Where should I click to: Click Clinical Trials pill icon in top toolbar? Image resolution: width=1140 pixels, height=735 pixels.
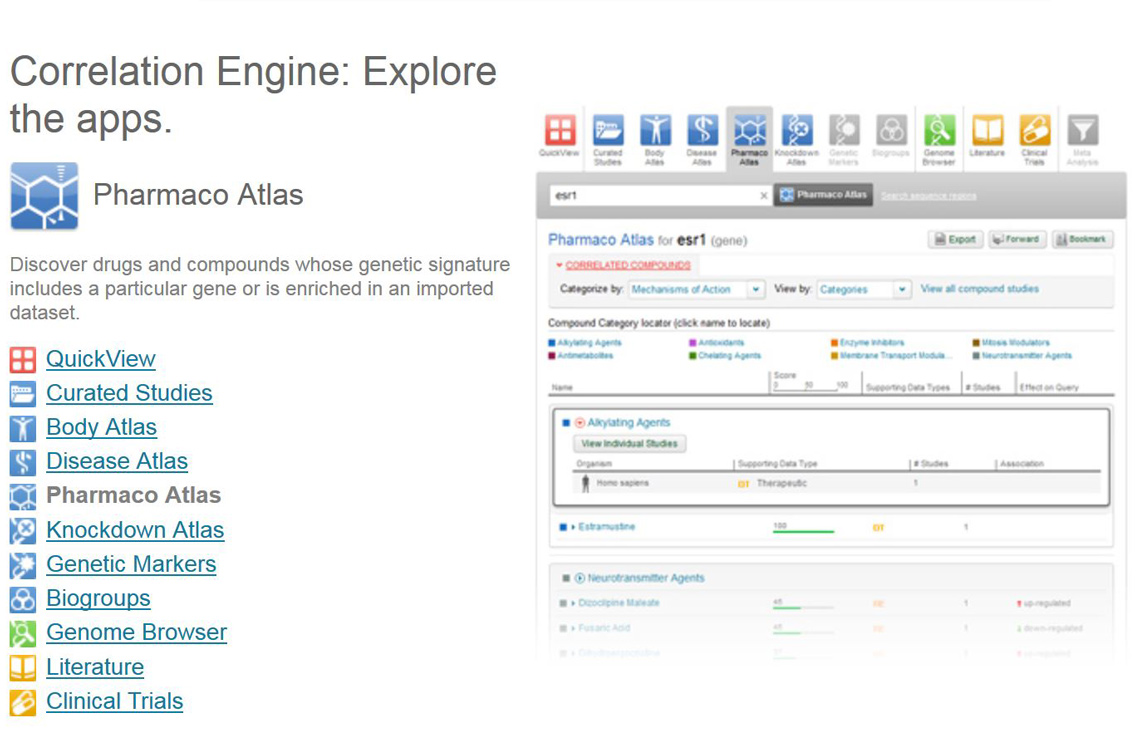click(x=1034, y=131)
